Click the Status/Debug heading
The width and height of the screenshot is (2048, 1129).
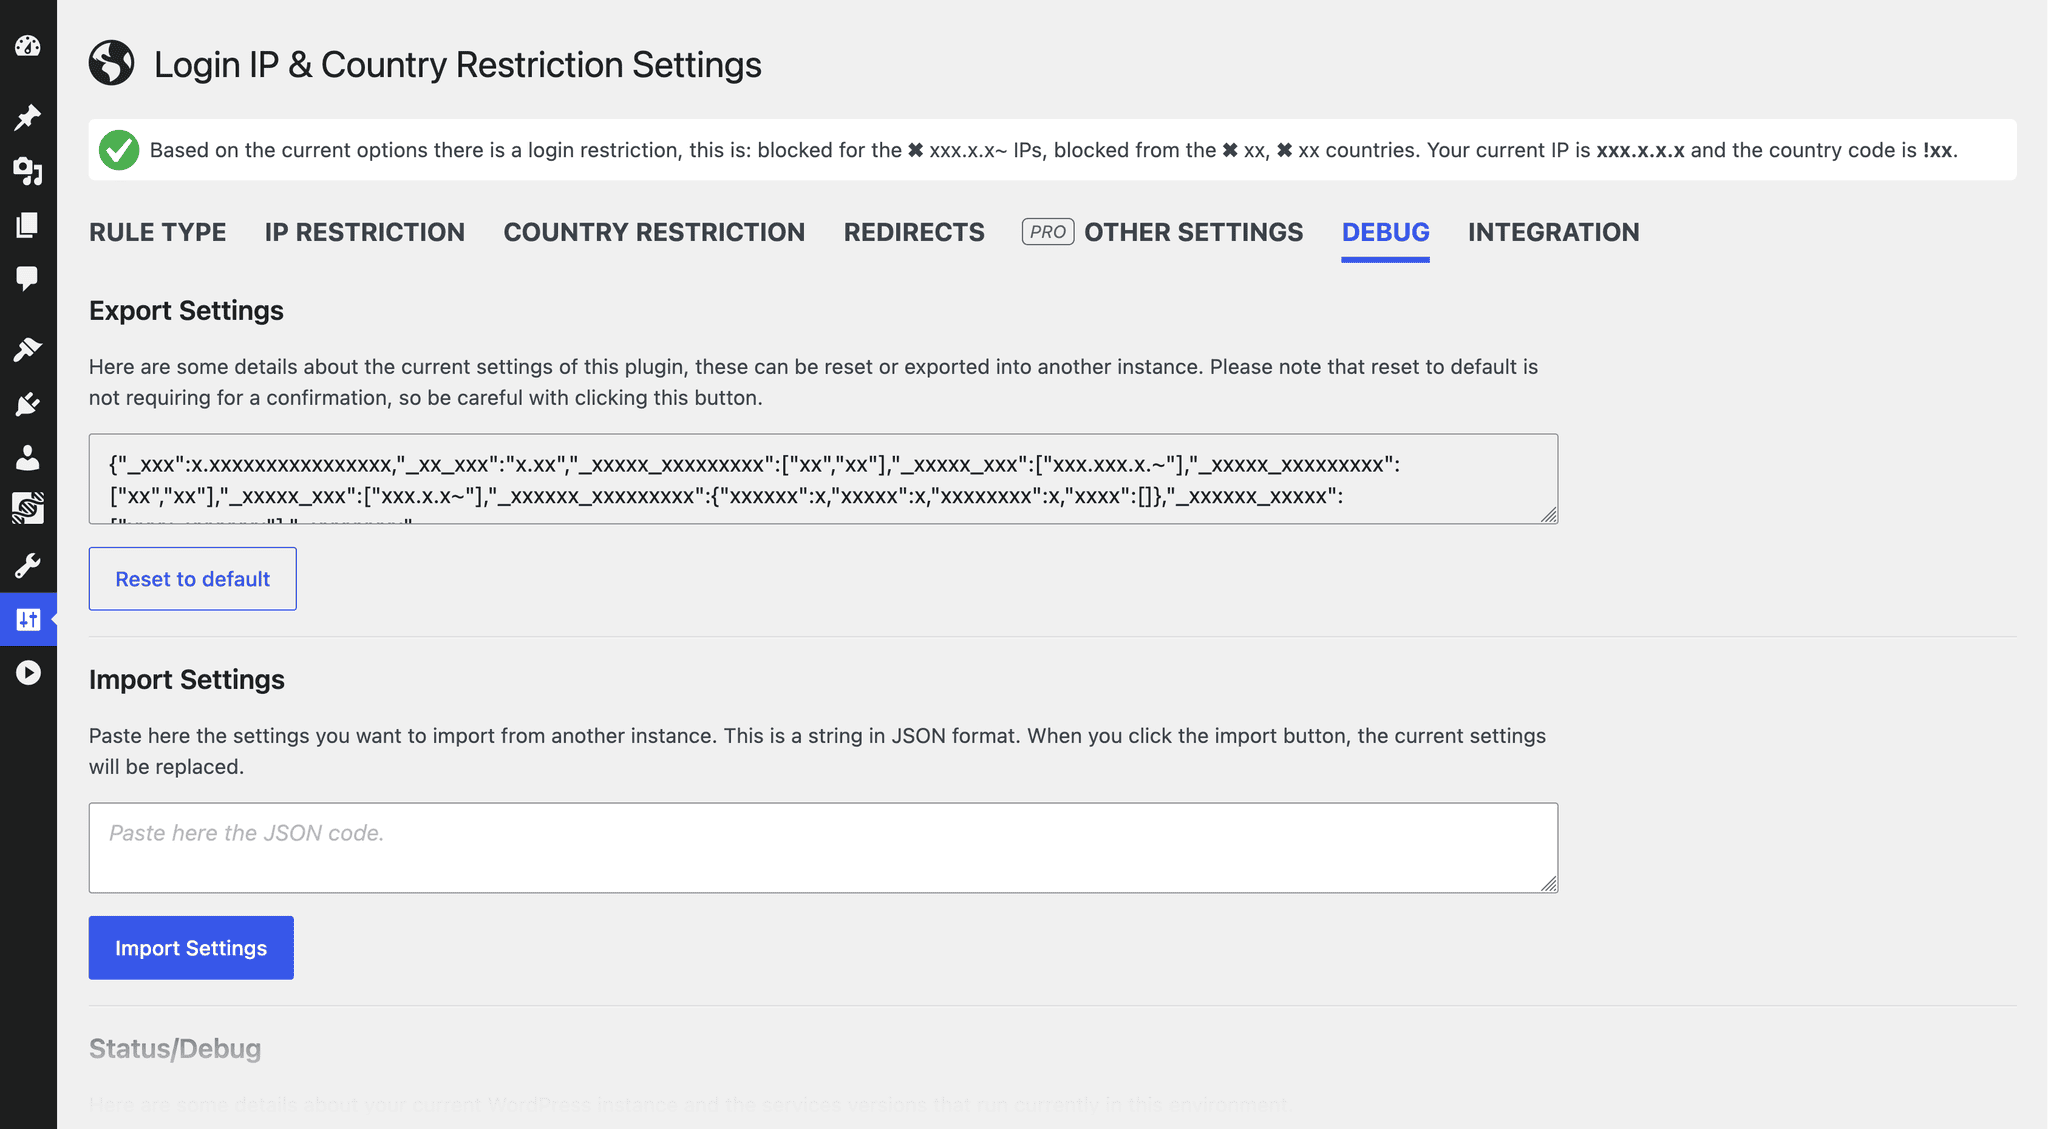pyautogui.click(x=175, y=1049)
